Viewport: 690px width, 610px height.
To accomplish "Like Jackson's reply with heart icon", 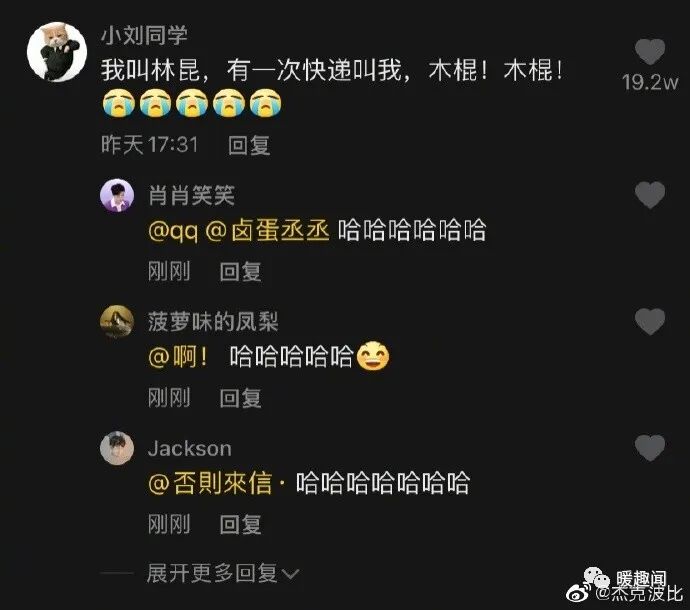I will [x=650, y=448].
